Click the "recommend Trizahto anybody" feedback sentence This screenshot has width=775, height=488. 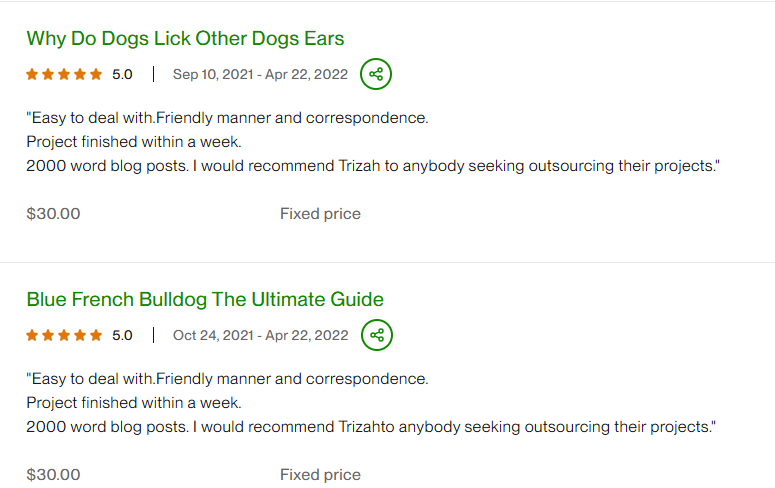coord(370,427)
